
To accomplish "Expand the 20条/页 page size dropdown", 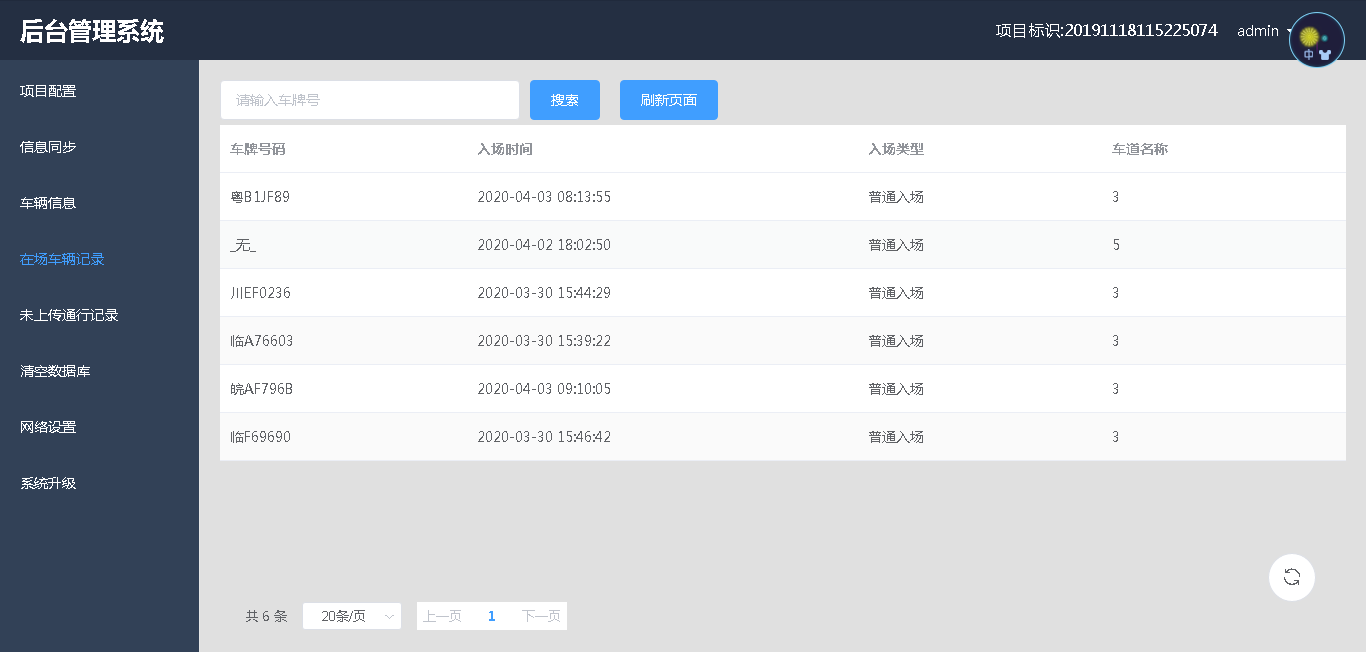I will point(352,616).
